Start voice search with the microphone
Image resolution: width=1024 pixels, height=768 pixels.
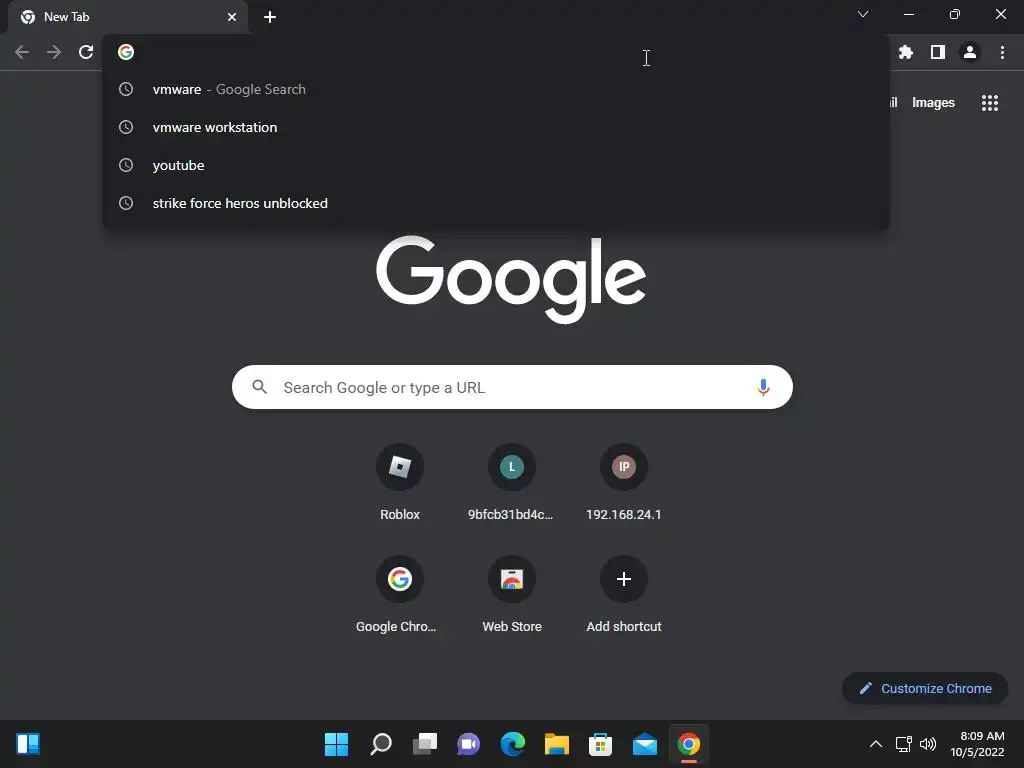click(x=763, y=387)
